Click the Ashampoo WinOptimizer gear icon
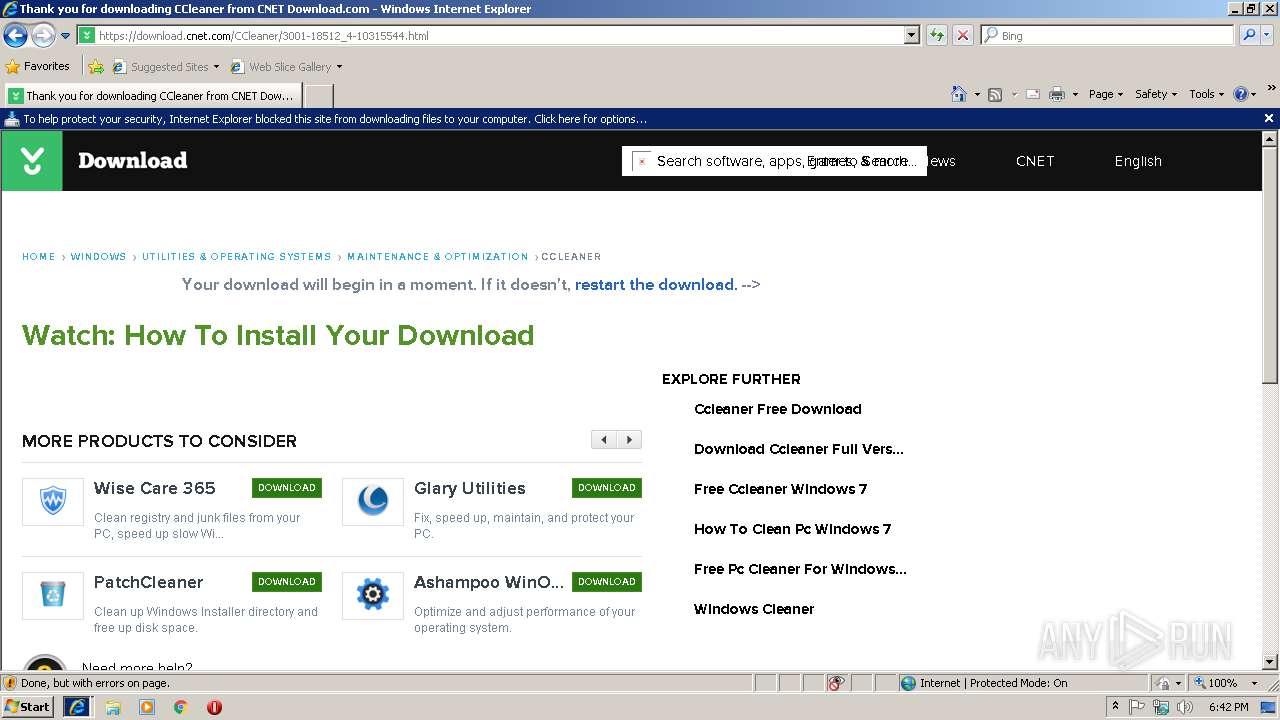Viewport: 1280px width, 720px height. (373, 595)
